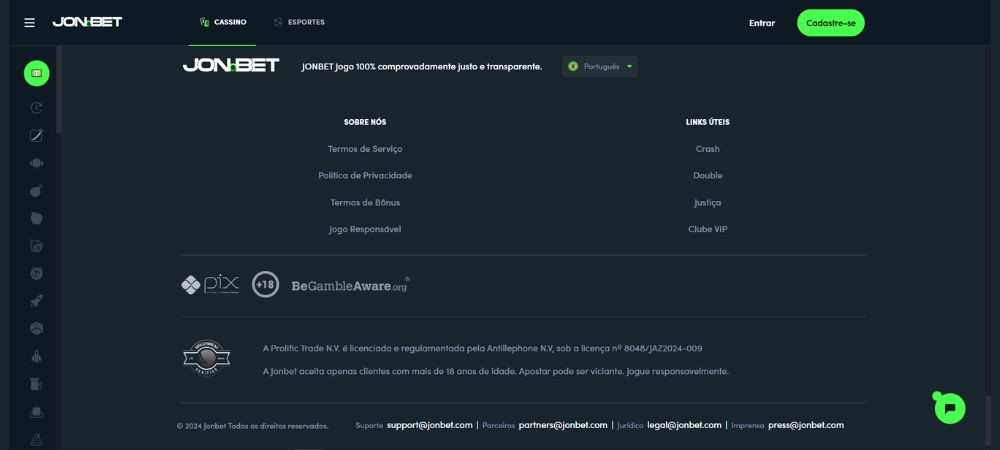The width and height of the screenshot is (1000, 450).
Task: Open the hamburger menu in the header
Action: [x=29, y=22]
